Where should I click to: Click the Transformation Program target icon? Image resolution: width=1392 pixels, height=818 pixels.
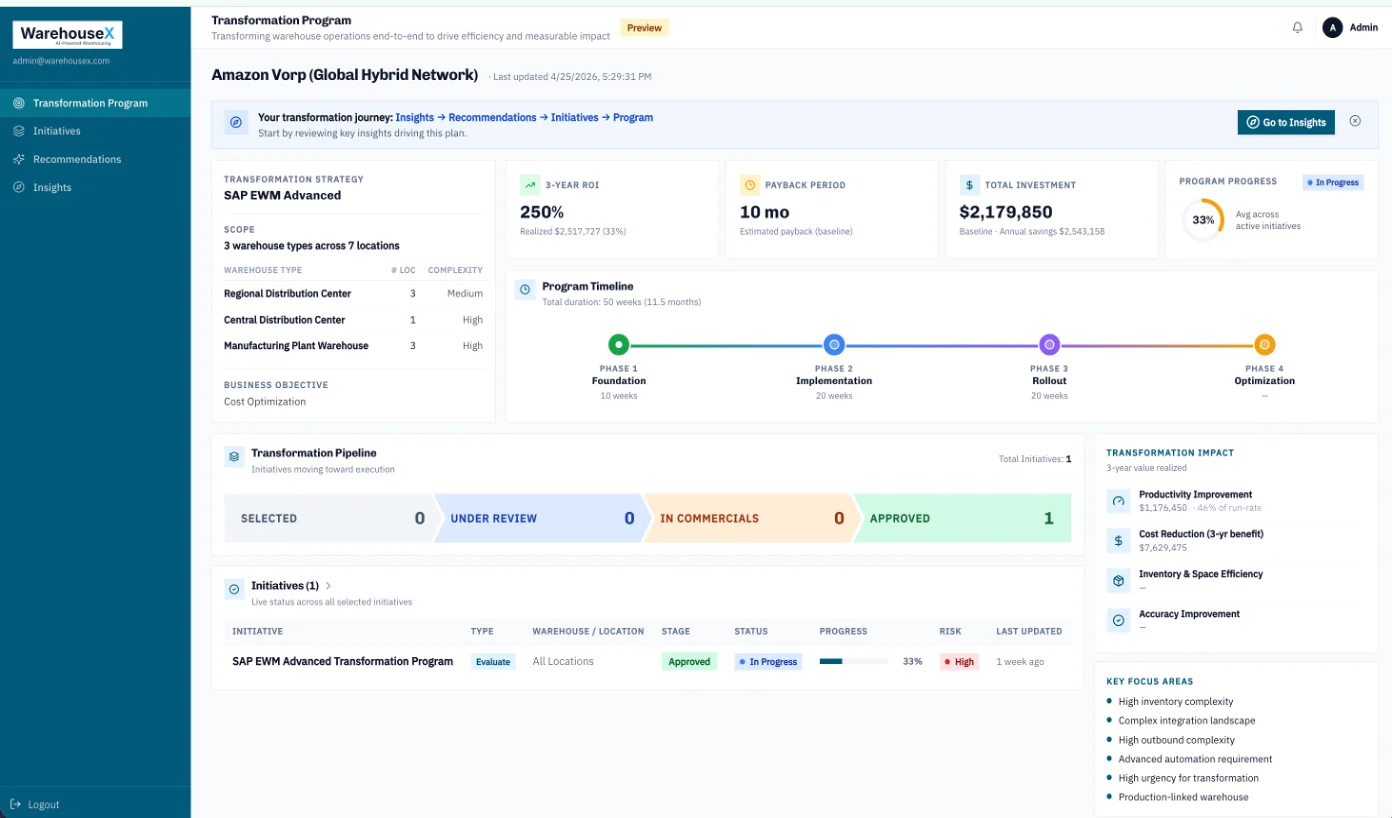pos(19,103)
